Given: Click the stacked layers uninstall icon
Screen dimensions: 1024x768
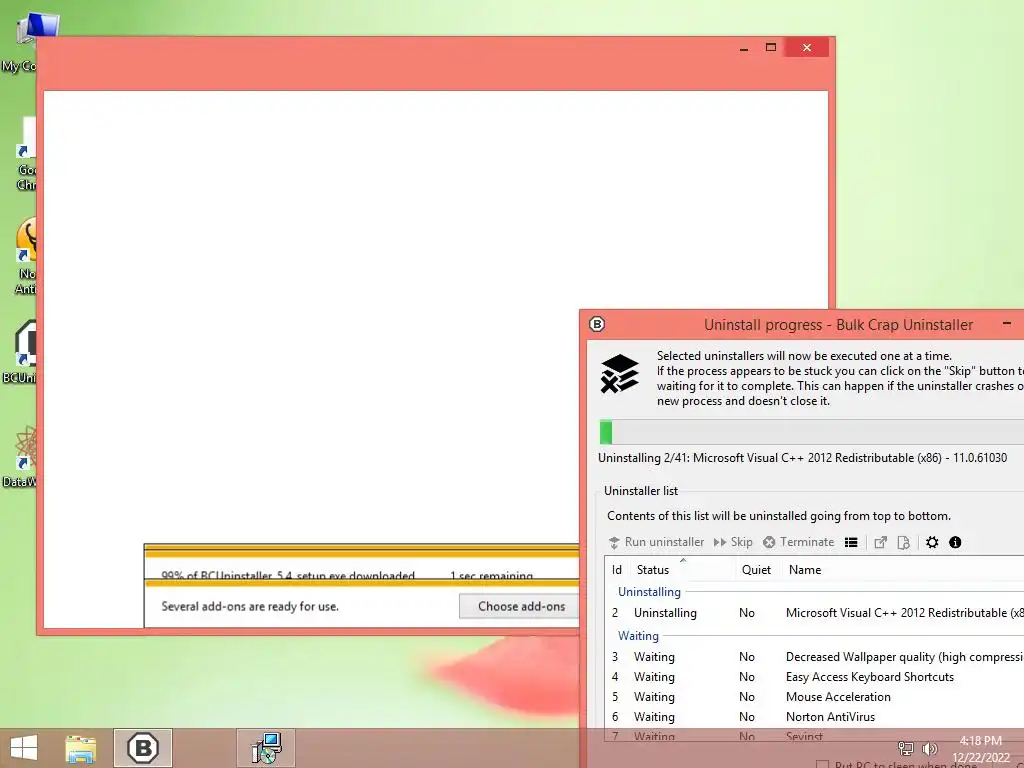Looking at the screenshot, I should [x=619, y=374].
